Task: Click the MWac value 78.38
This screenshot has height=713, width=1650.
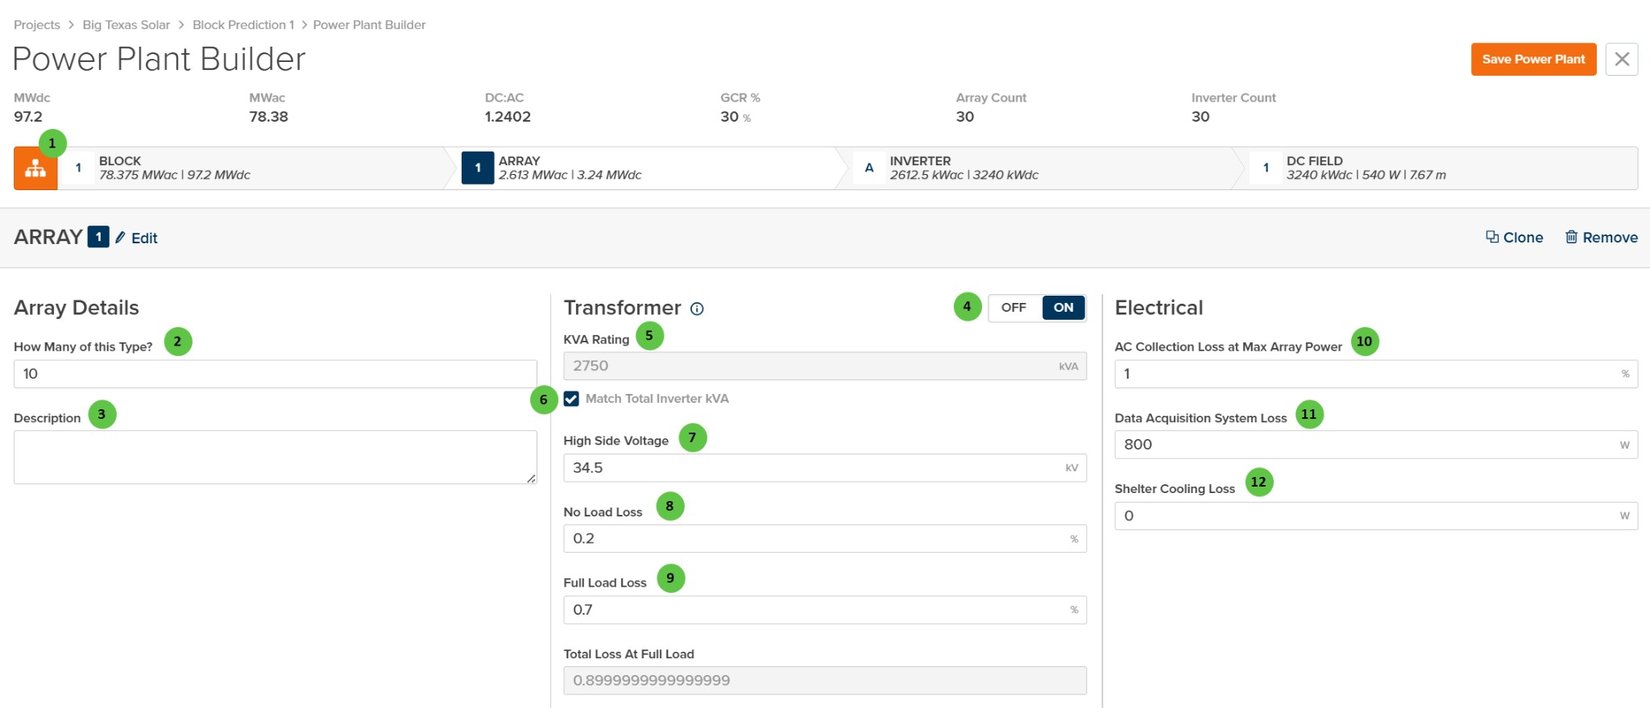Action: click(268, 117)
